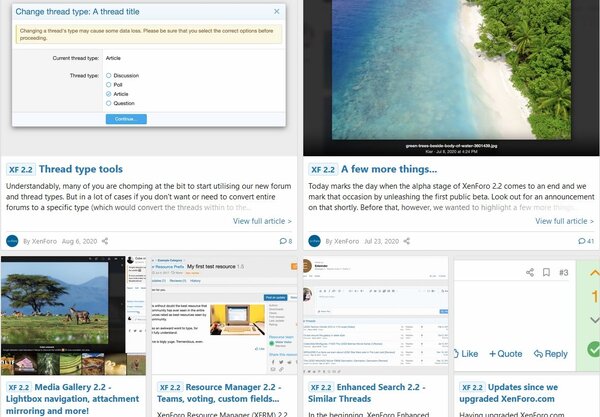600x417 pixels.
Task: Downvote using the gray down arrow
Action: point(594,320)
